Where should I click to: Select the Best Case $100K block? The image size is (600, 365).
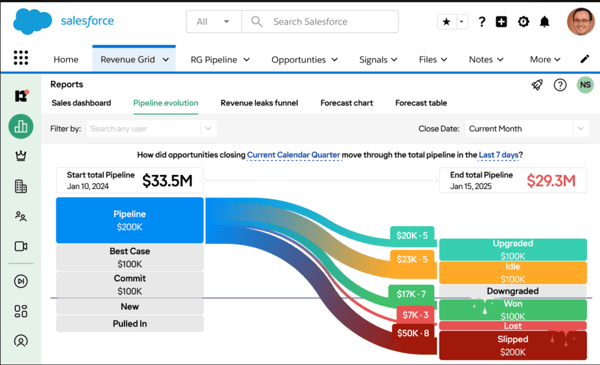click(130, 257)
